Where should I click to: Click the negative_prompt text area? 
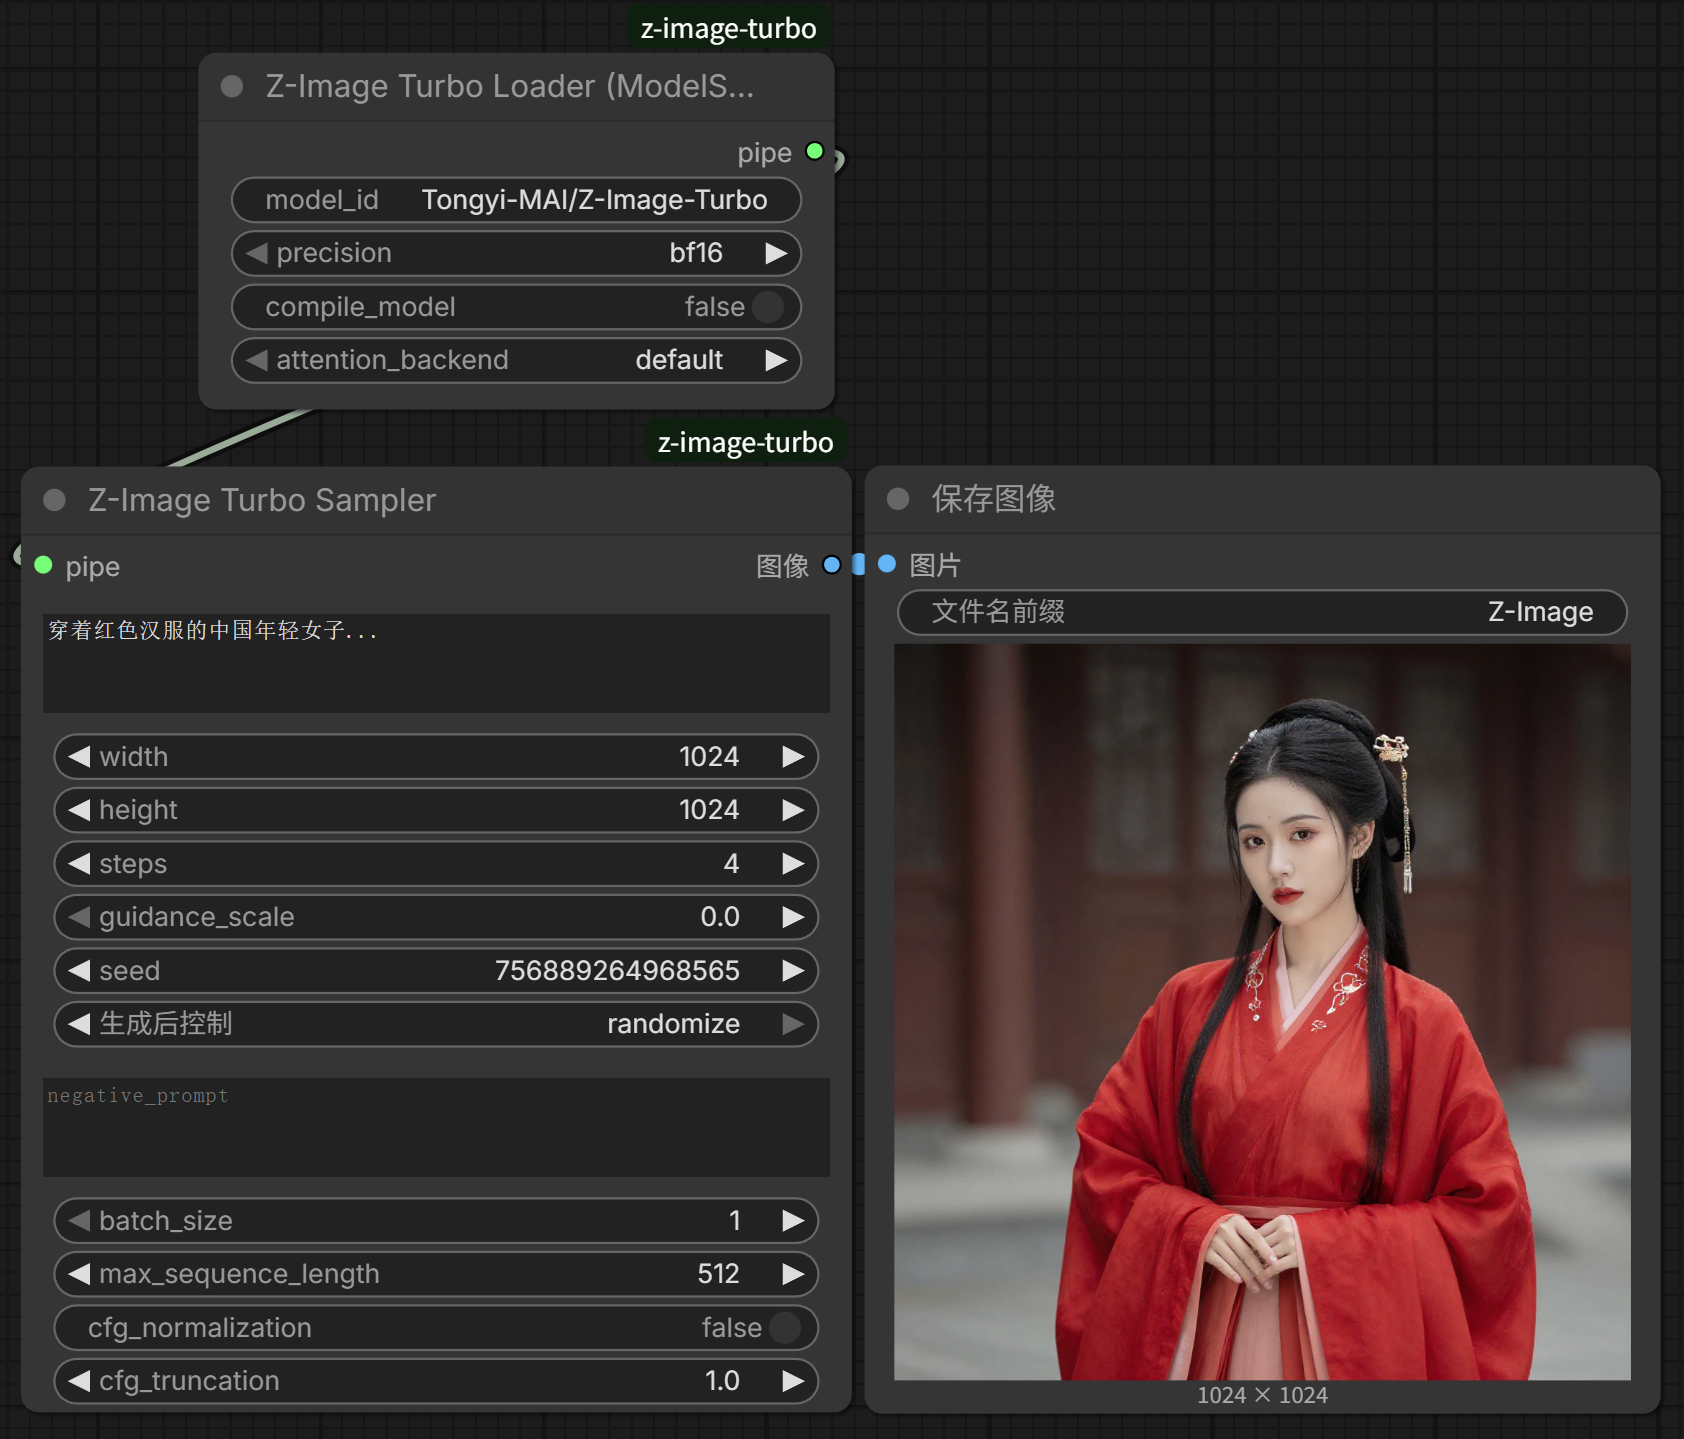[x=436, y=1127]
